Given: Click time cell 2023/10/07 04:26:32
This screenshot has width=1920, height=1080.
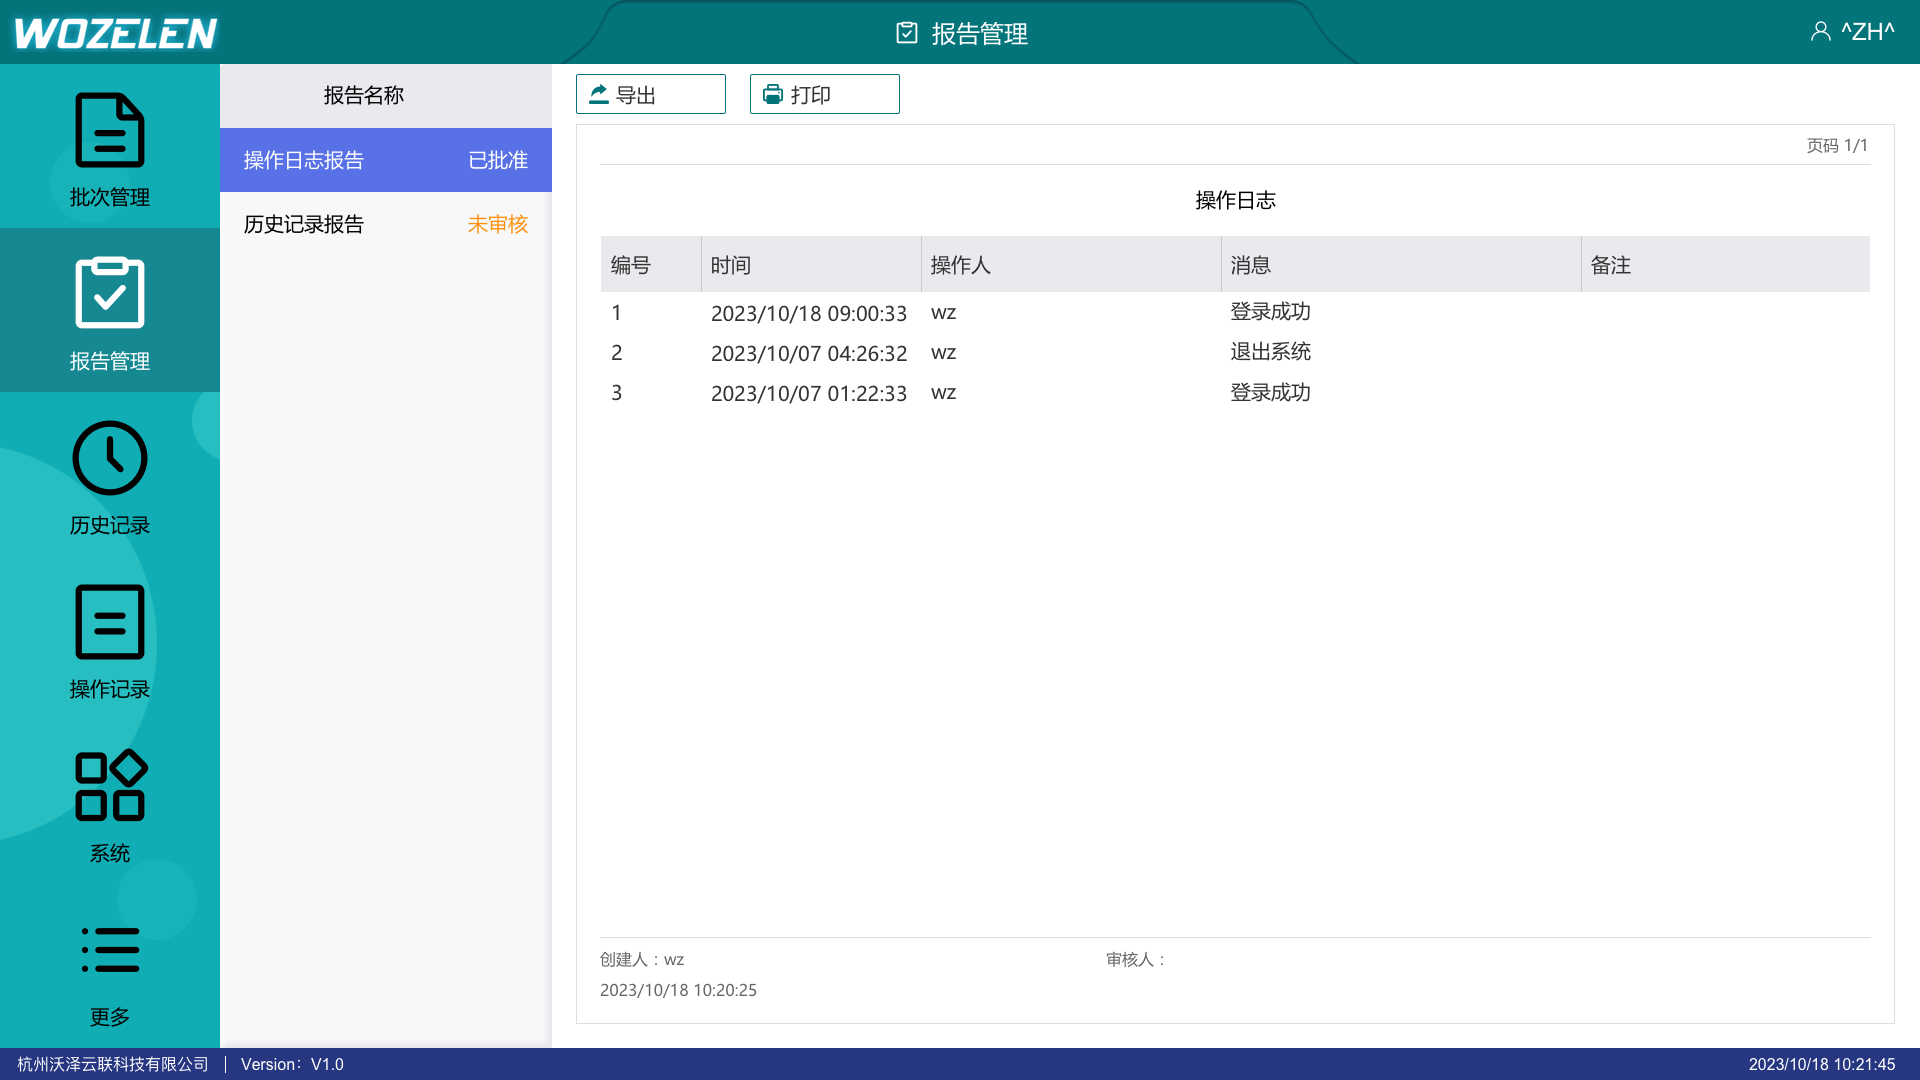Looking at the screenshot, I should (809, 353).
